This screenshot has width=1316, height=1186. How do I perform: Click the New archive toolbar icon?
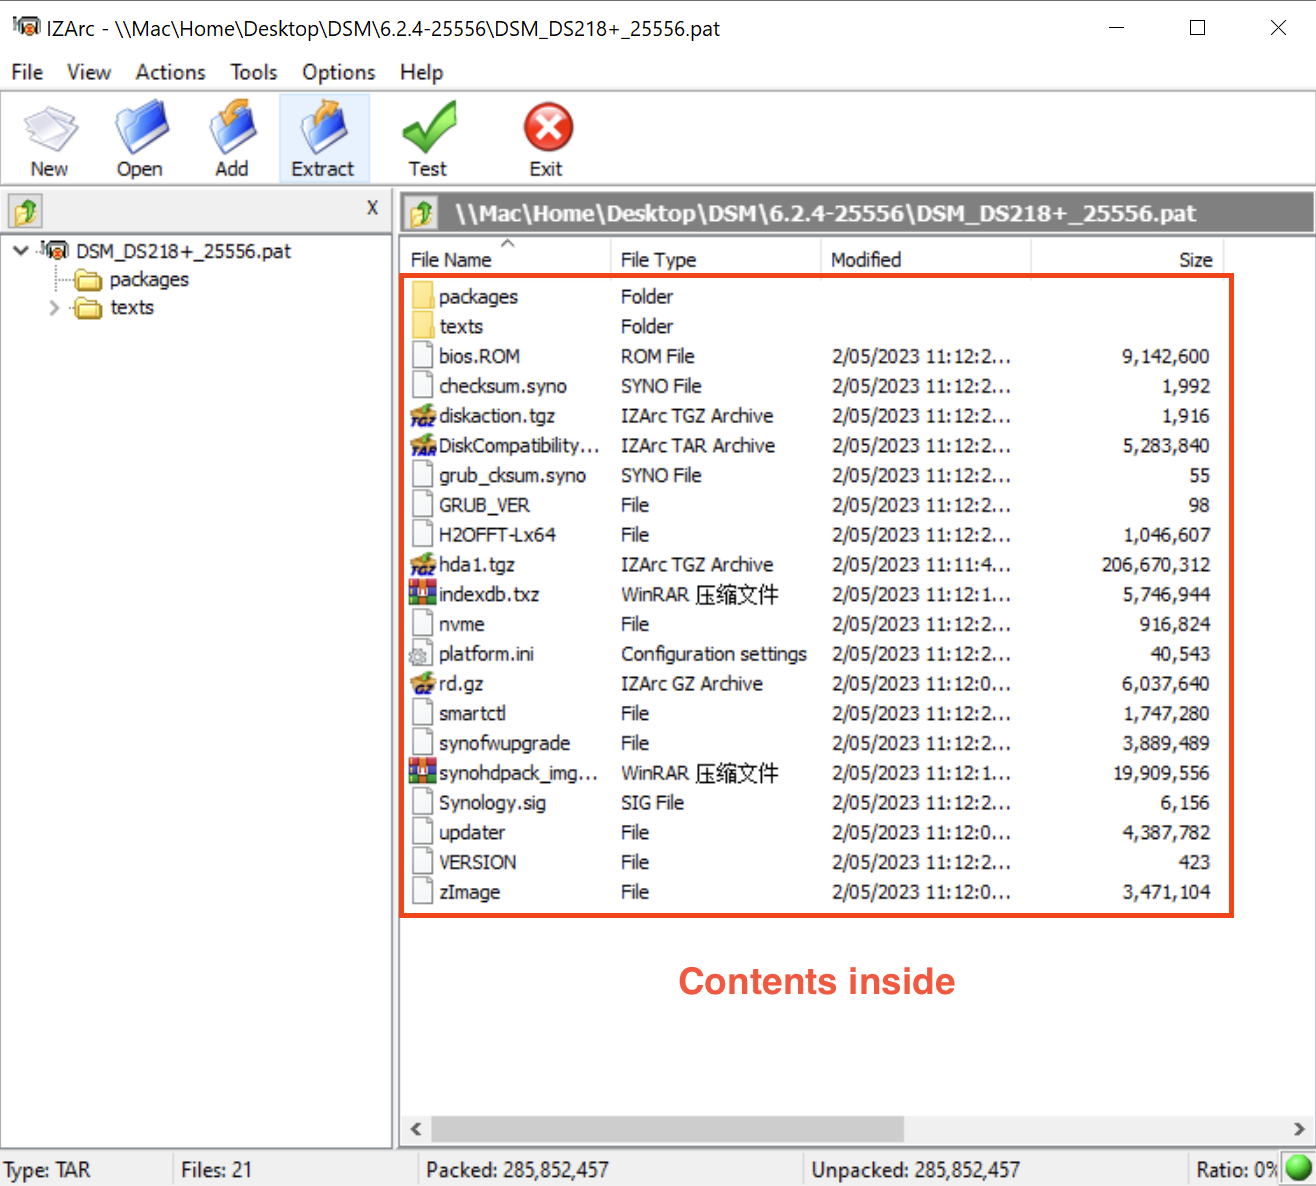pos(50,128)
